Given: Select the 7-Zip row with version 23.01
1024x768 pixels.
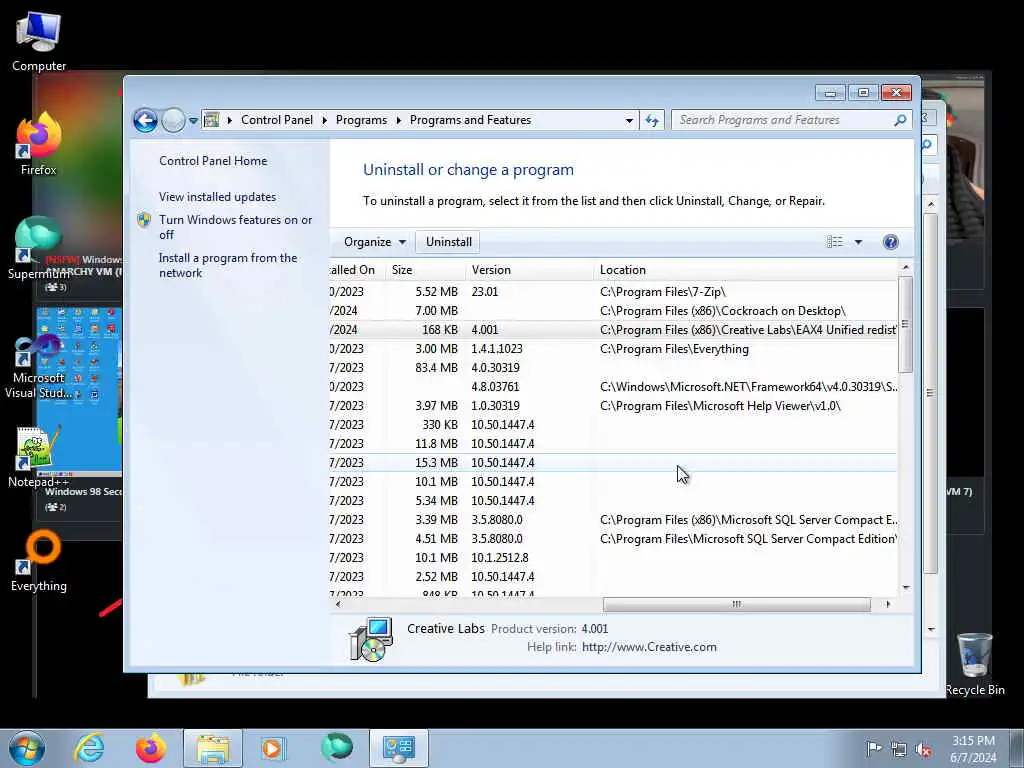Looking at the screenshot, I should [613, 292].
